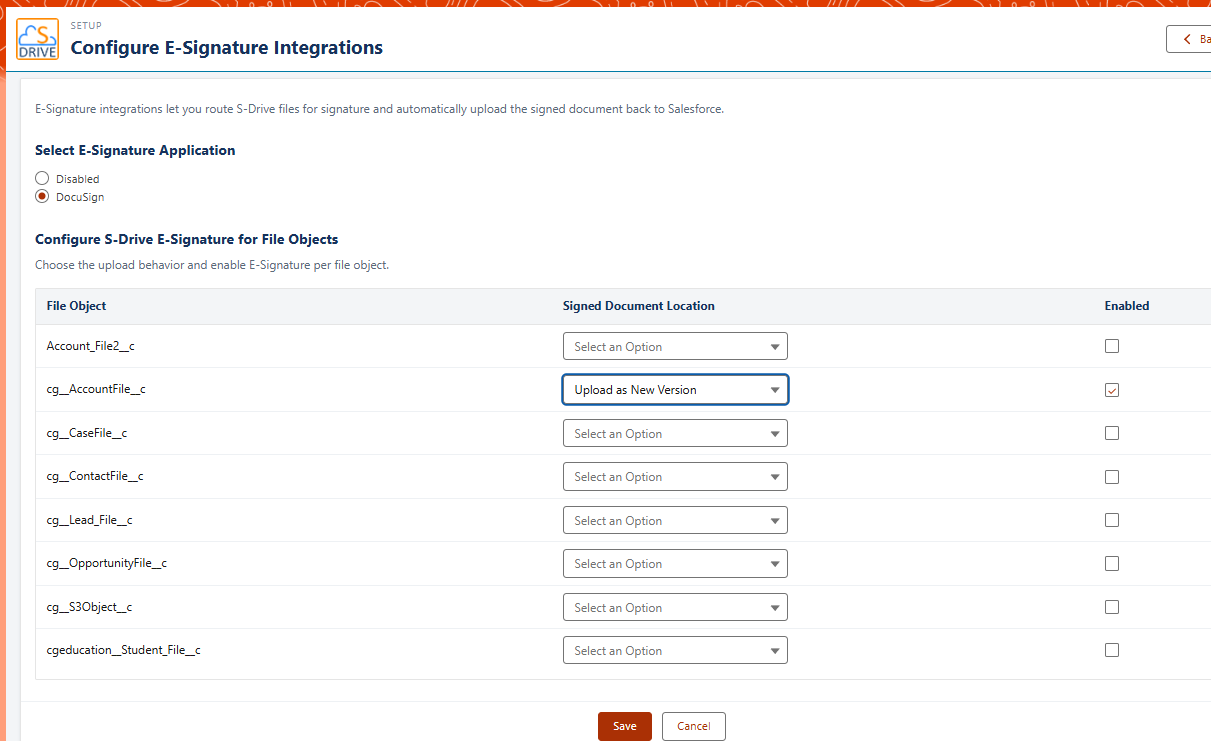Click Configure S-Drive E-Signature for File Objects heading
The width and height of the screenshot is (1211, 741).
point(187,240)
